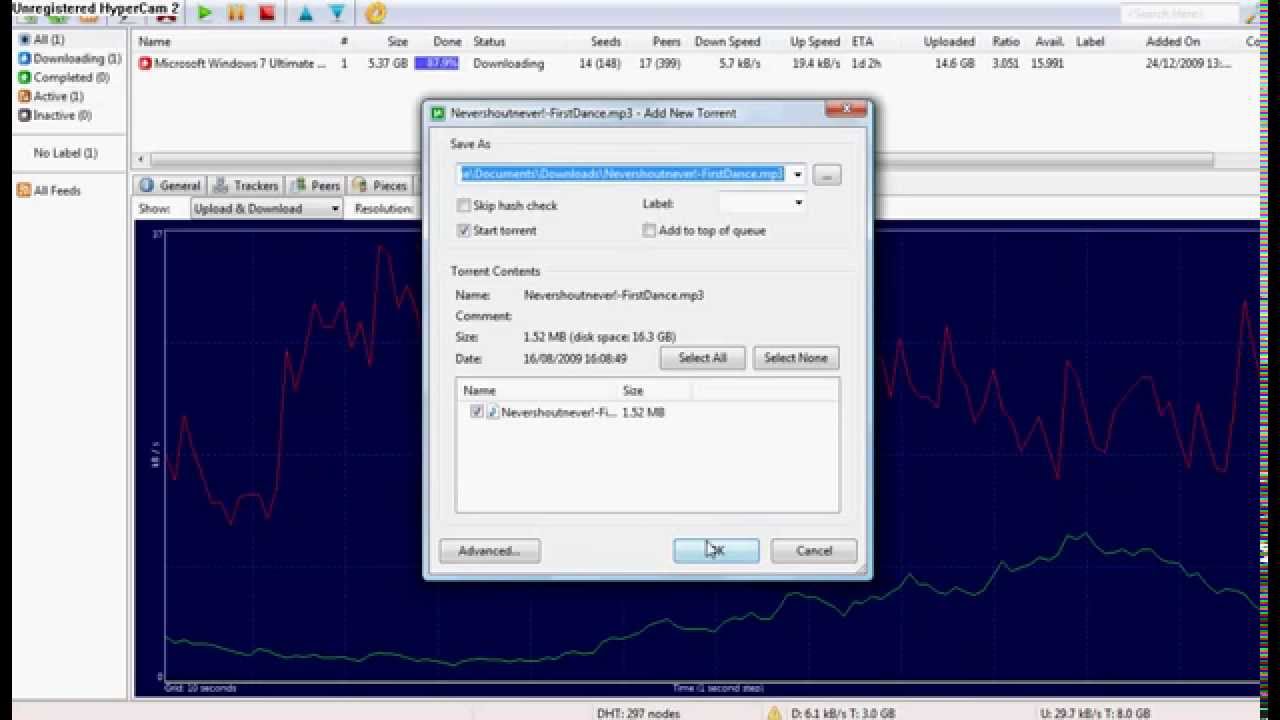Sort torrents by Seeds column
Screen dimensions: 1280x720
pos(606,41)
